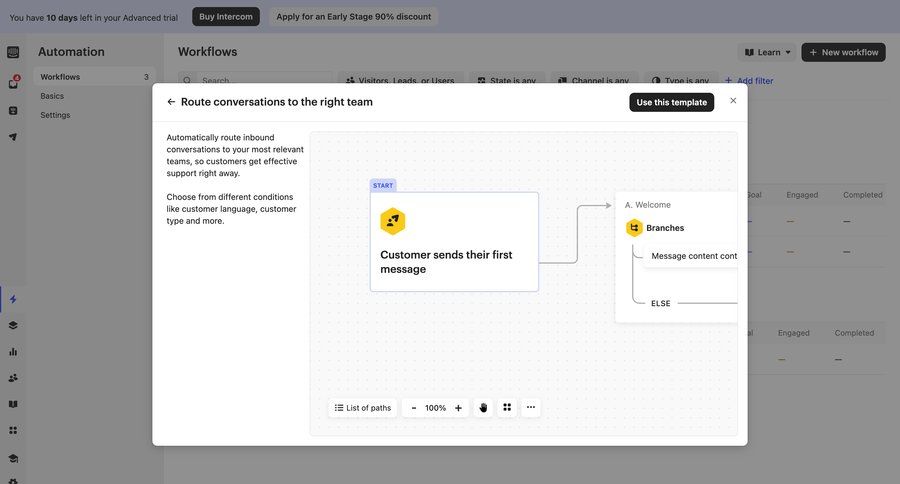
Task: Open Contacts people icon in left rail
Action: [x=13, y=378]
